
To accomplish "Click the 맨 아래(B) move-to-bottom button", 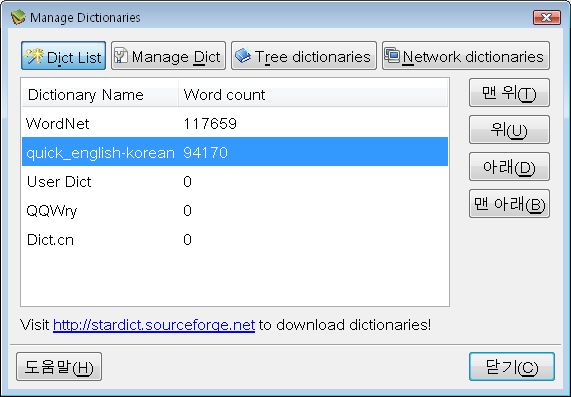I will pyautogui.click(x=509, y=204).
